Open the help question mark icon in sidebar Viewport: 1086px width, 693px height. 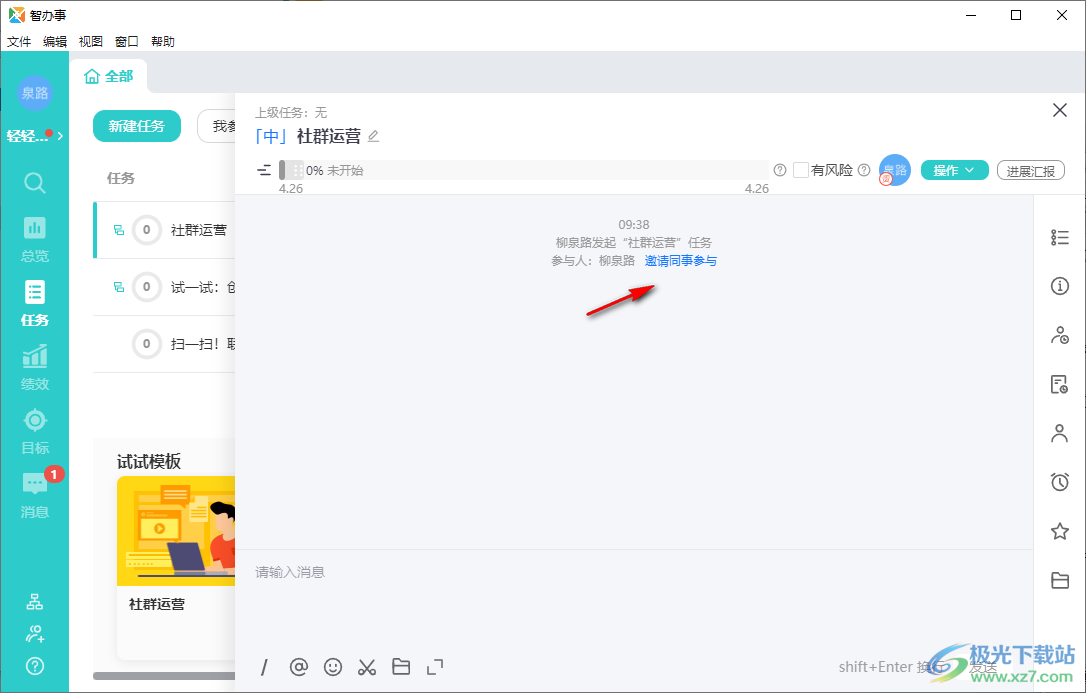(35, 666)
